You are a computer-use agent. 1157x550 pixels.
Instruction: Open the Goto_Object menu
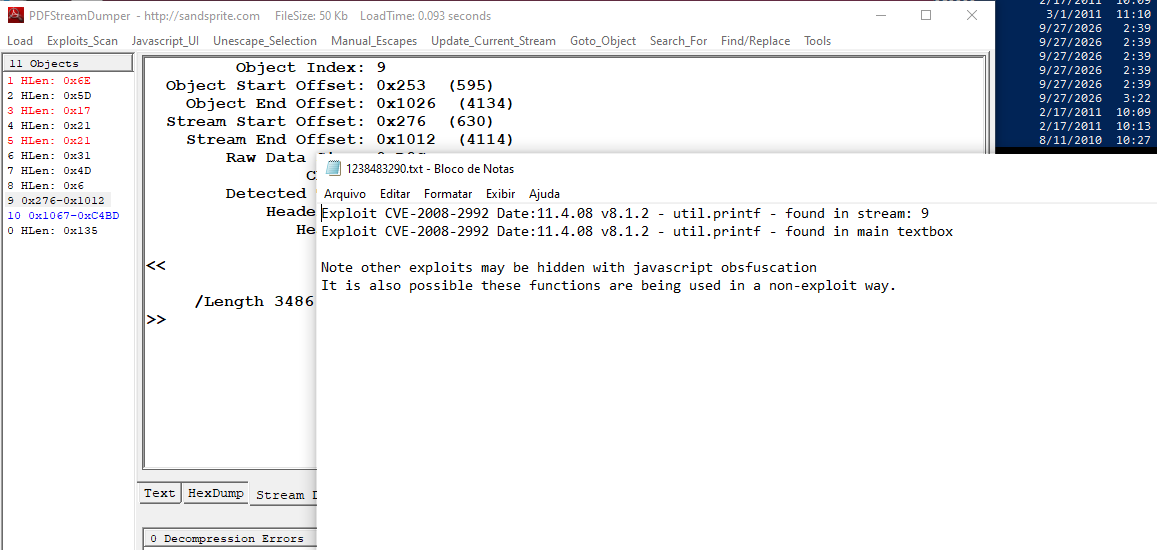603,41
